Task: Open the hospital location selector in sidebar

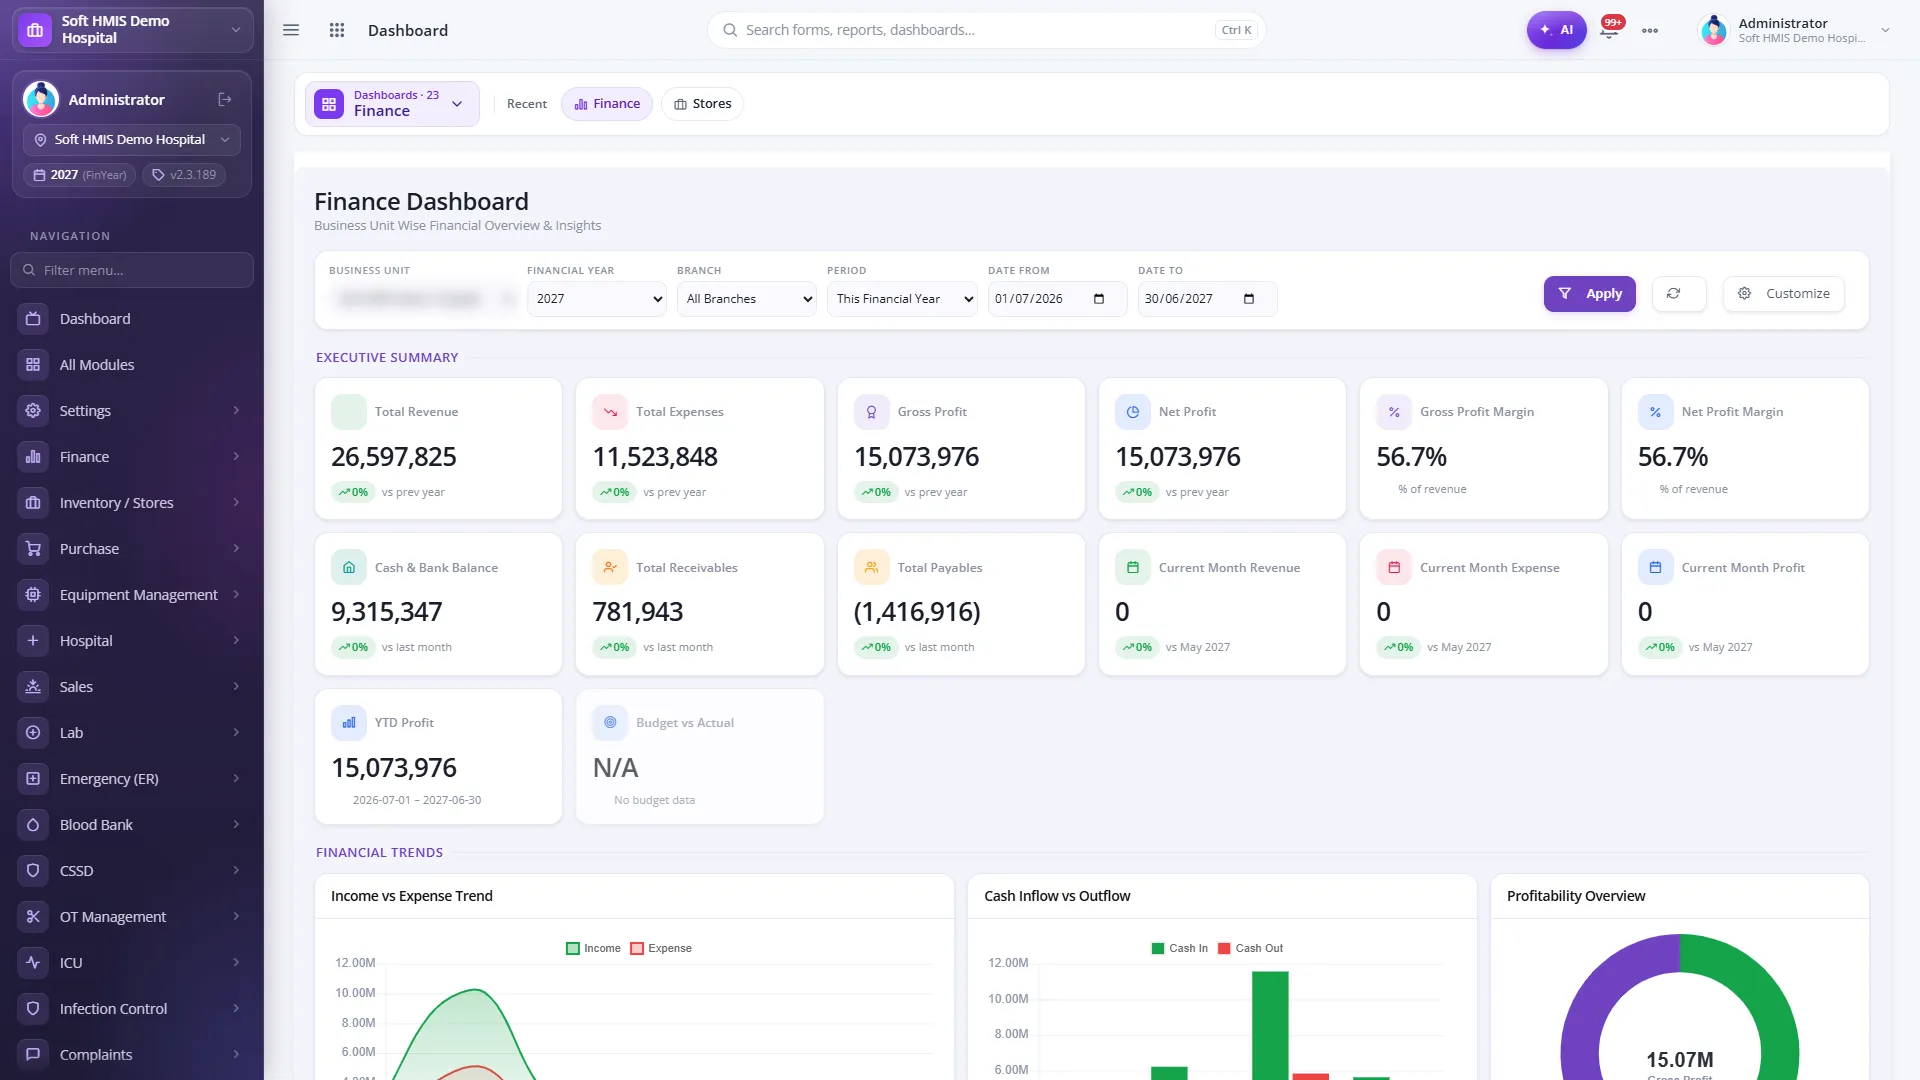Action: point(132,140)
